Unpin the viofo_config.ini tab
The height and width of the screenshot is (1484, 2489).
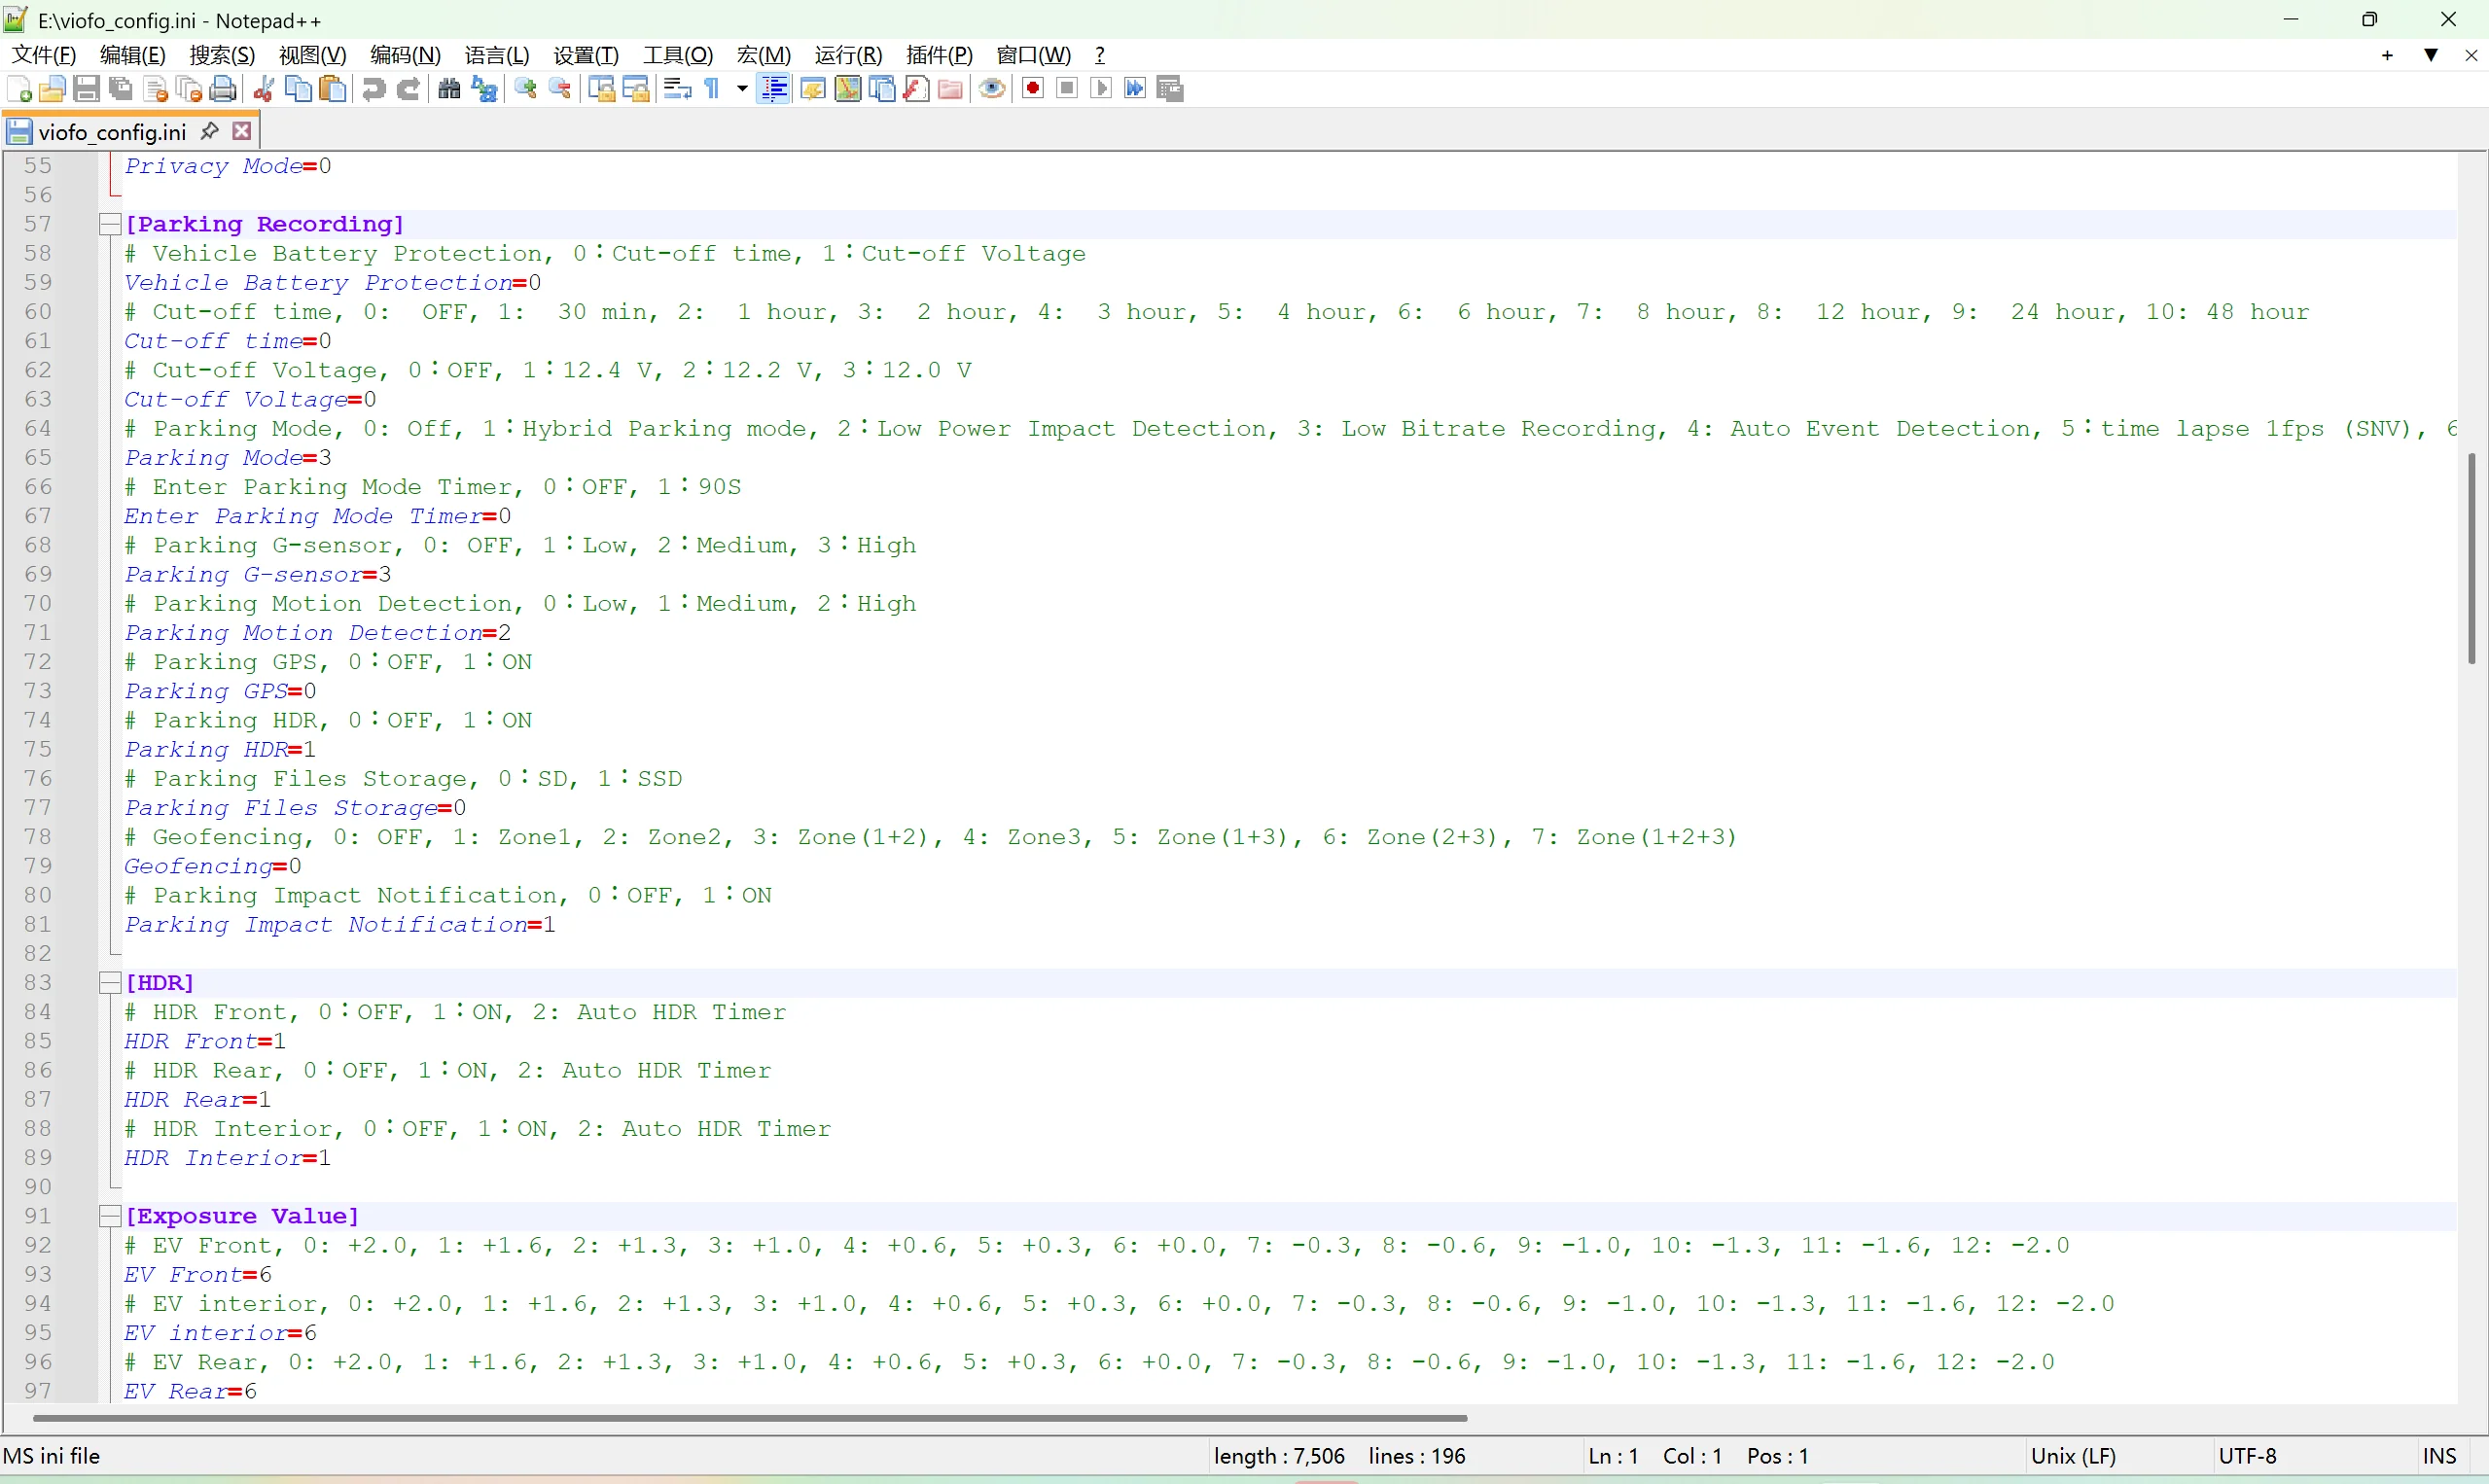209,131
